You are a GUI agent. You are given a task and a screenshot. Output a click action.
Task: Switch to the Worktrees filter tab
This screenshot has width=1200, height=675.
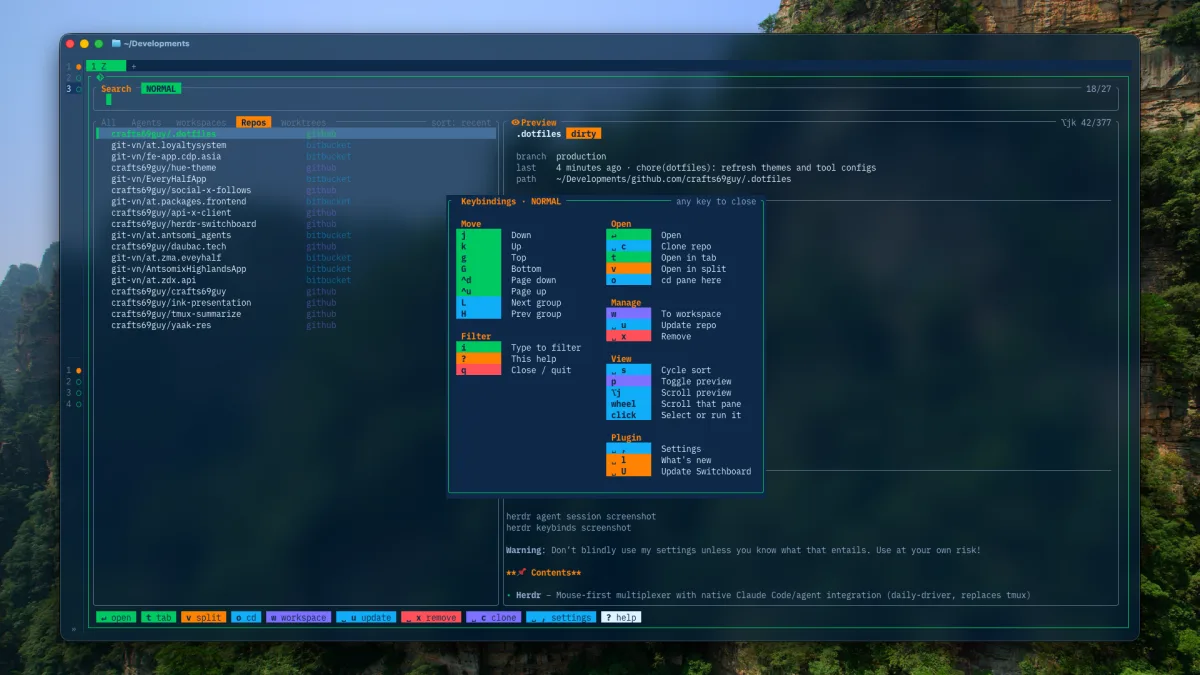[x=303, y=123]
